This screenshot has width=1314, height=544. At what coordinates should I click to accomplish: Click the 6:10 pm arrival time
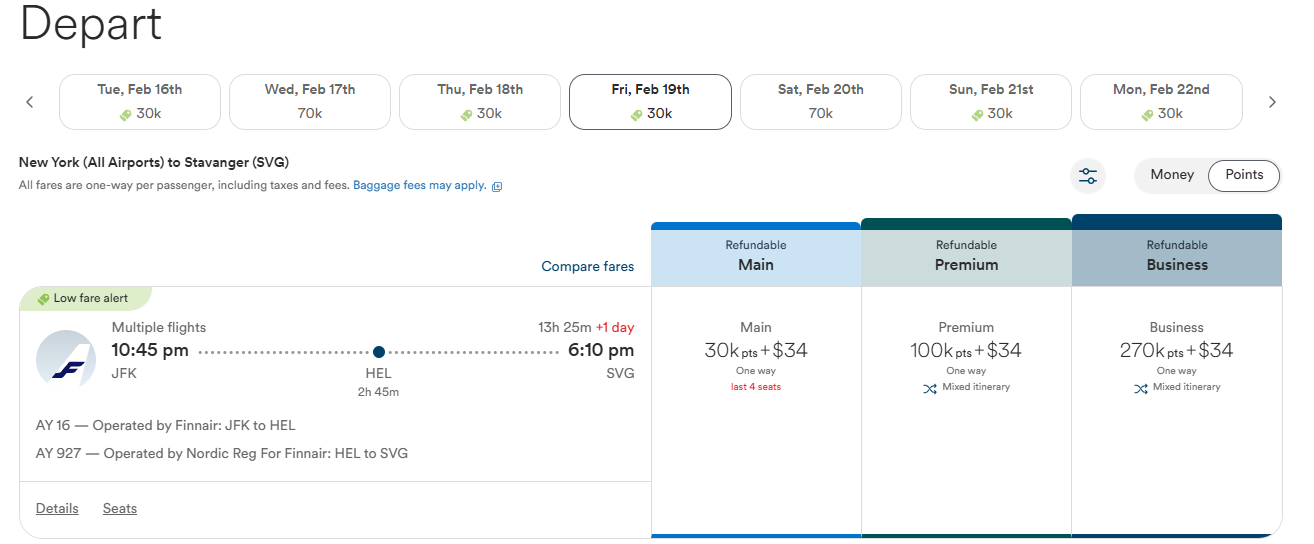click(602, 350)
